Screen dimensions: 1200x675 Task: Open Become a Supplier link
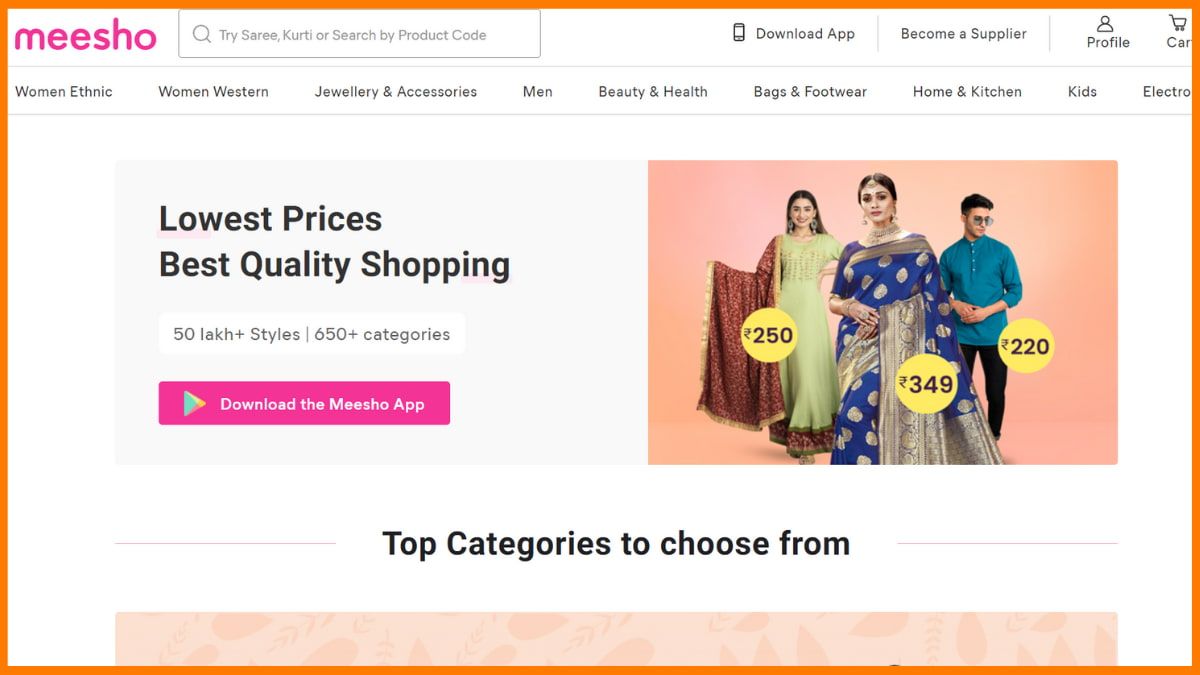click(963, 33)
